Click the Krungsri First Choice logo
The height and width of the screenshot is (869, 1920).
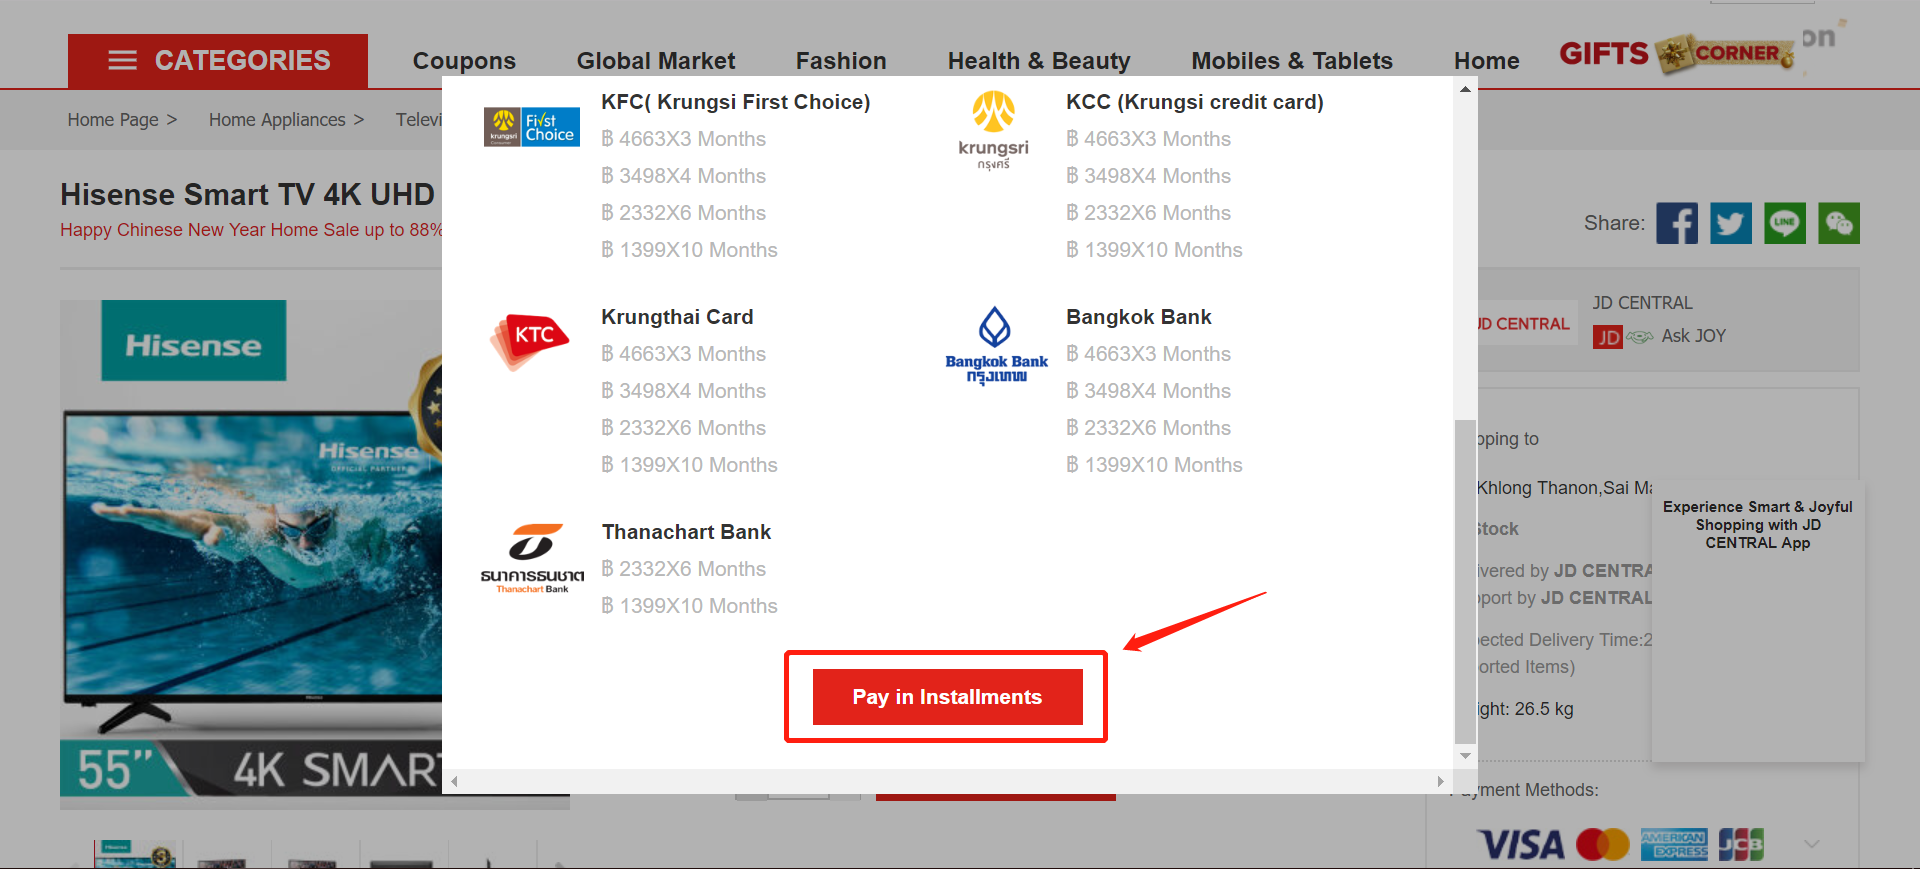(532, 127)
